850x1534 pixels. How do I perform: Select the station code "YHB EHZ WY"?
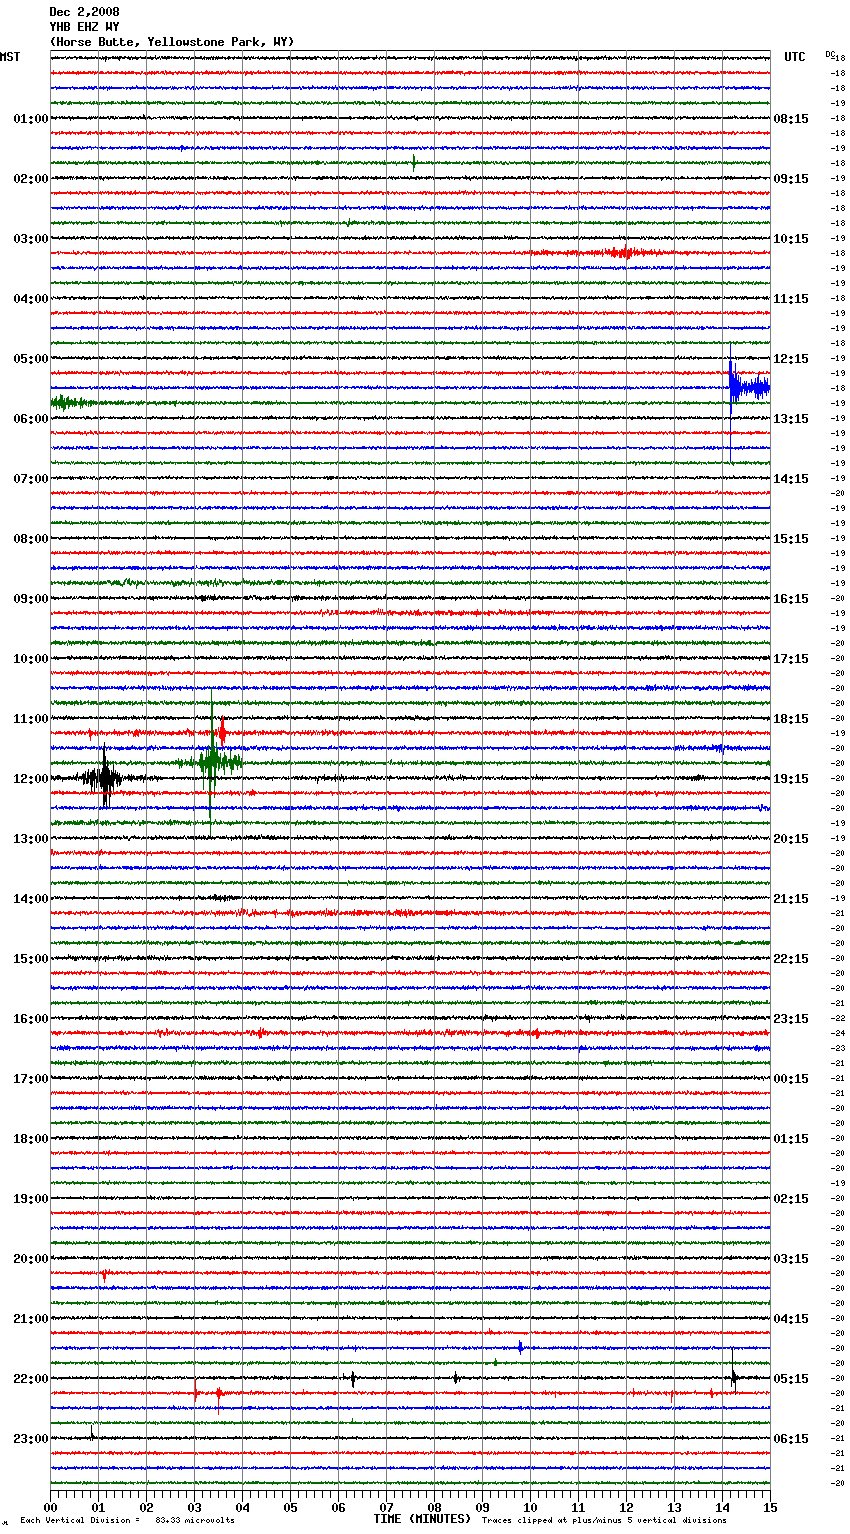[84, 27]
